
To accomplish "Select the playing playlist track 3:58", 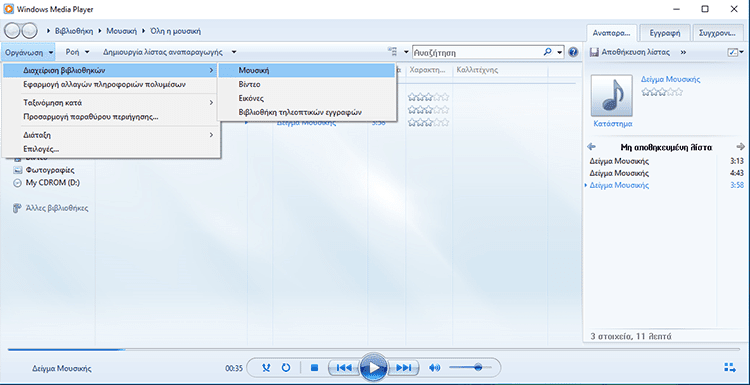I will click(665, 185).
